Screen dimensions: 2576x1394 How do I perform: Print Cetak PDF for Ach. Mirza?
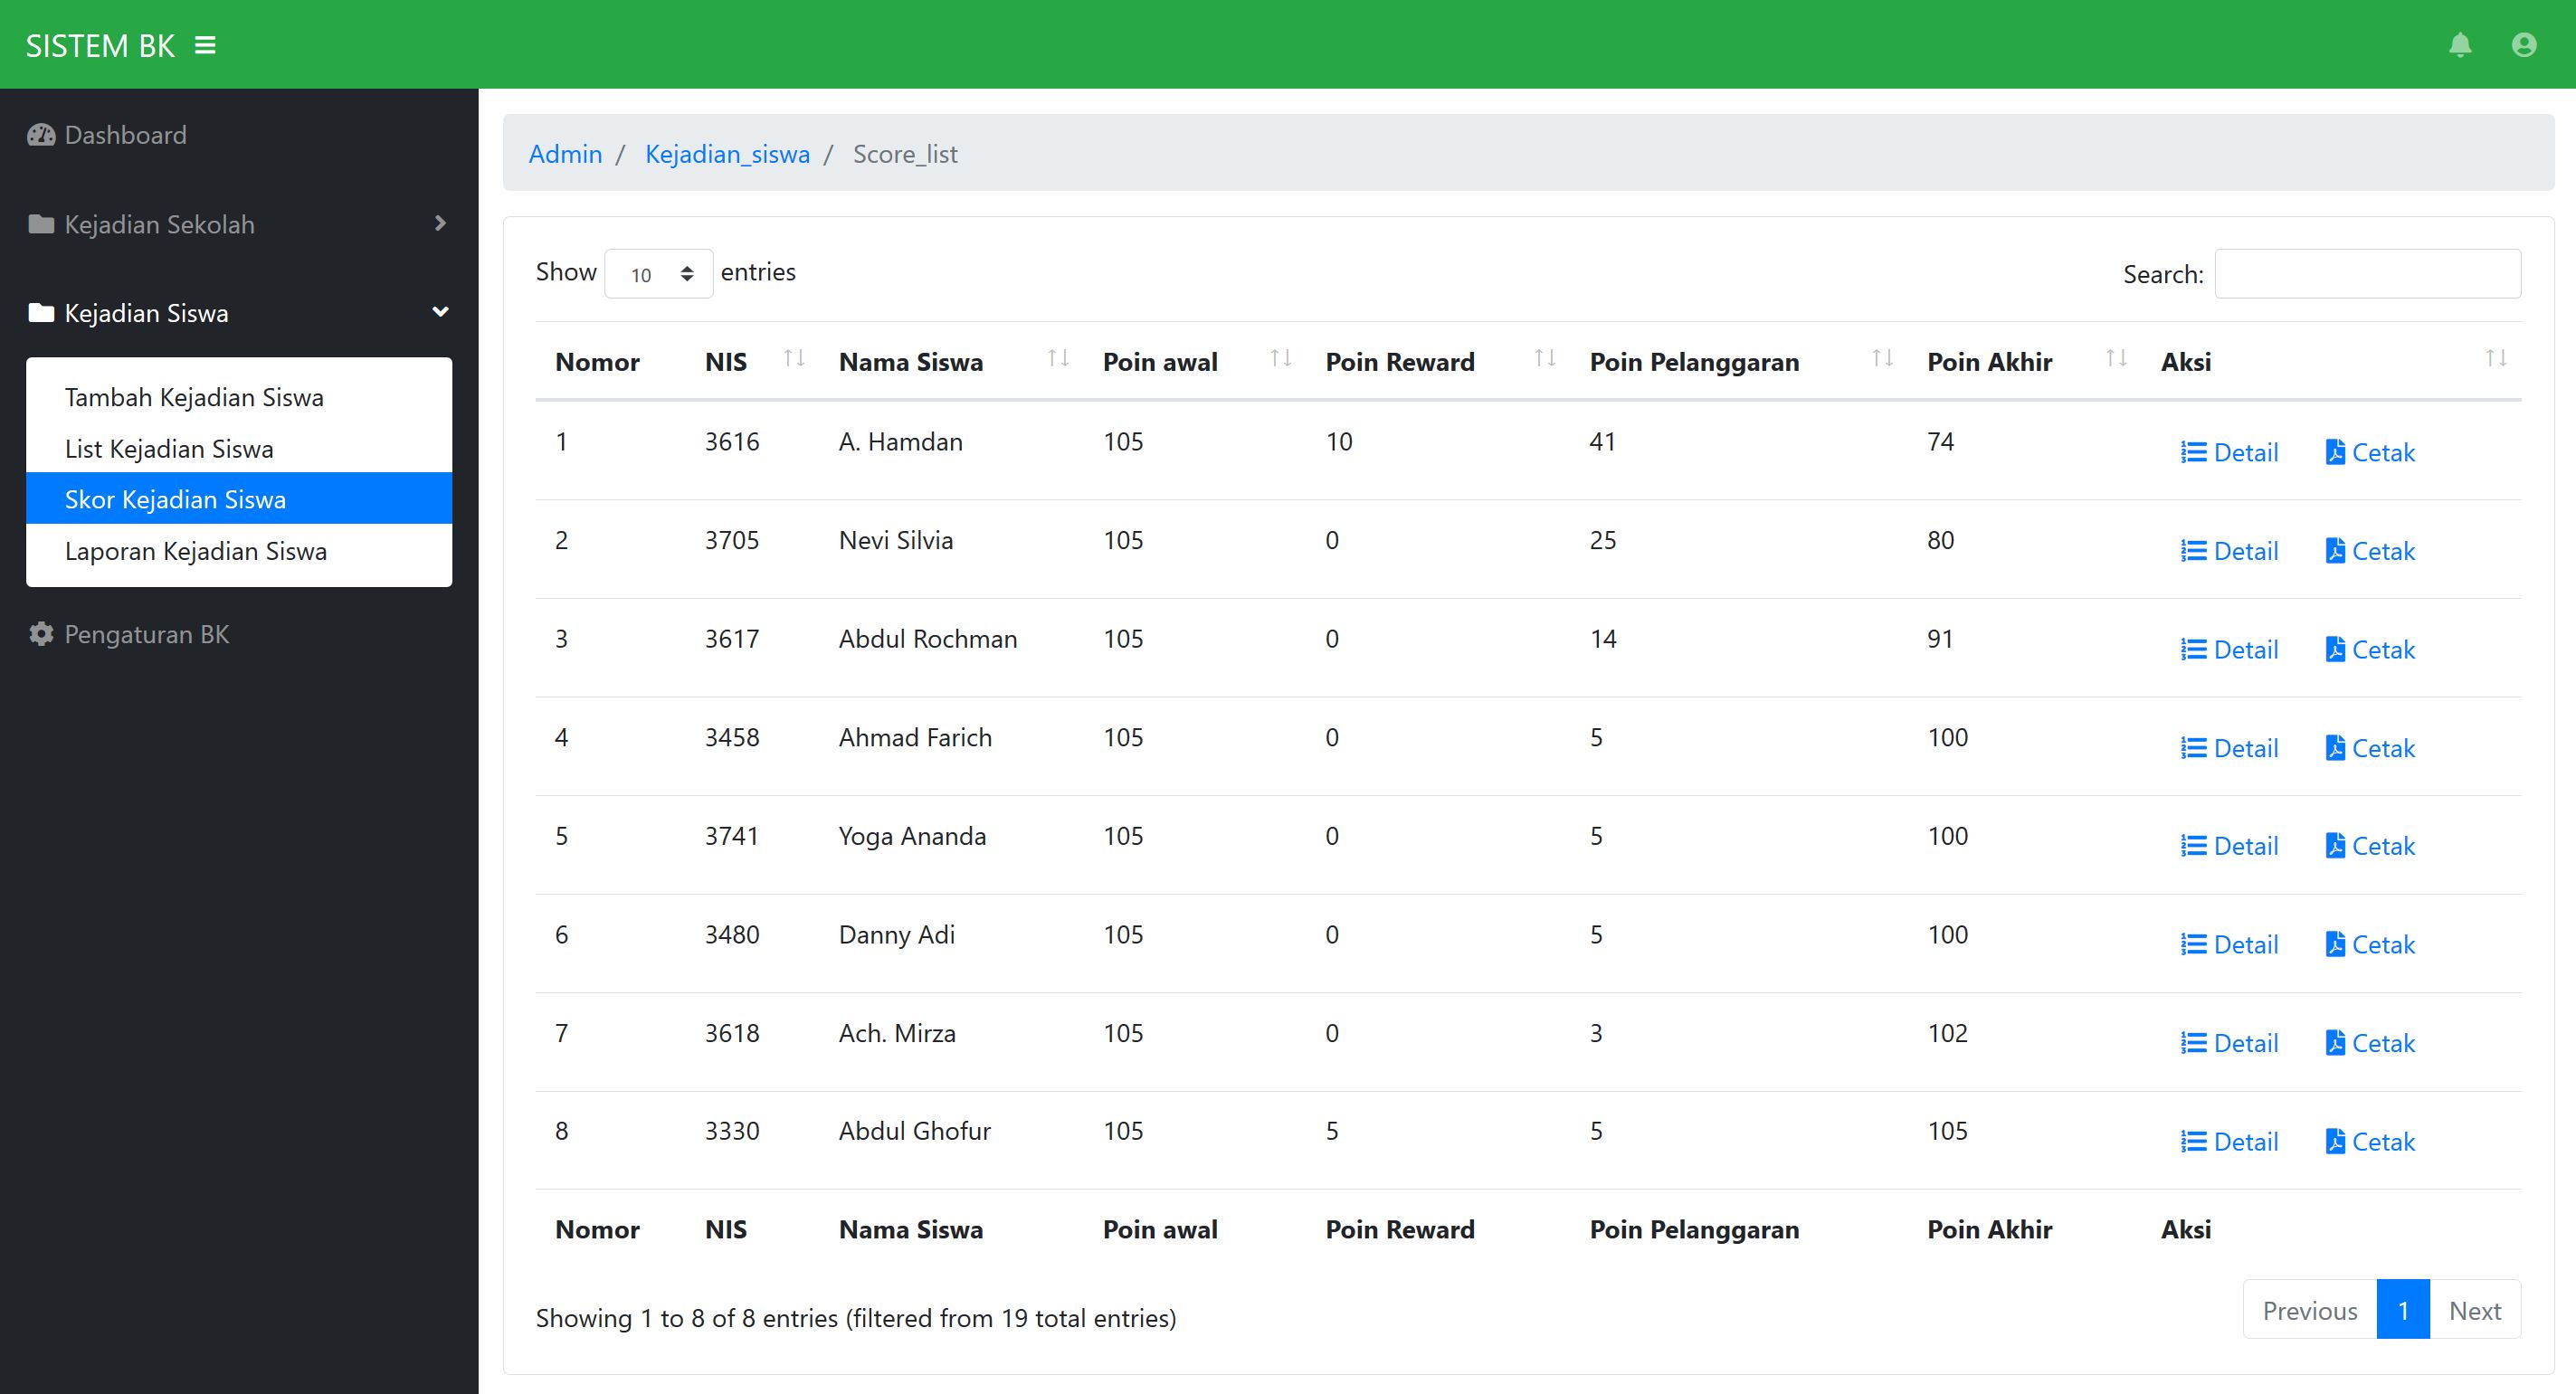(x=2370, y=1043)
